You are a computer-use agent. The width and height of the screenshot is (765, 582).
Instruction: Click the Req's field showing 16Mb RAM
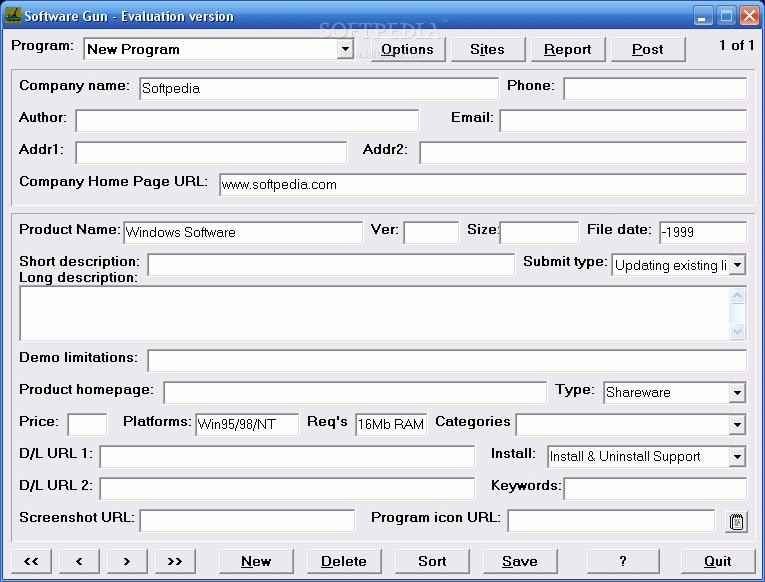coord(391,425)
